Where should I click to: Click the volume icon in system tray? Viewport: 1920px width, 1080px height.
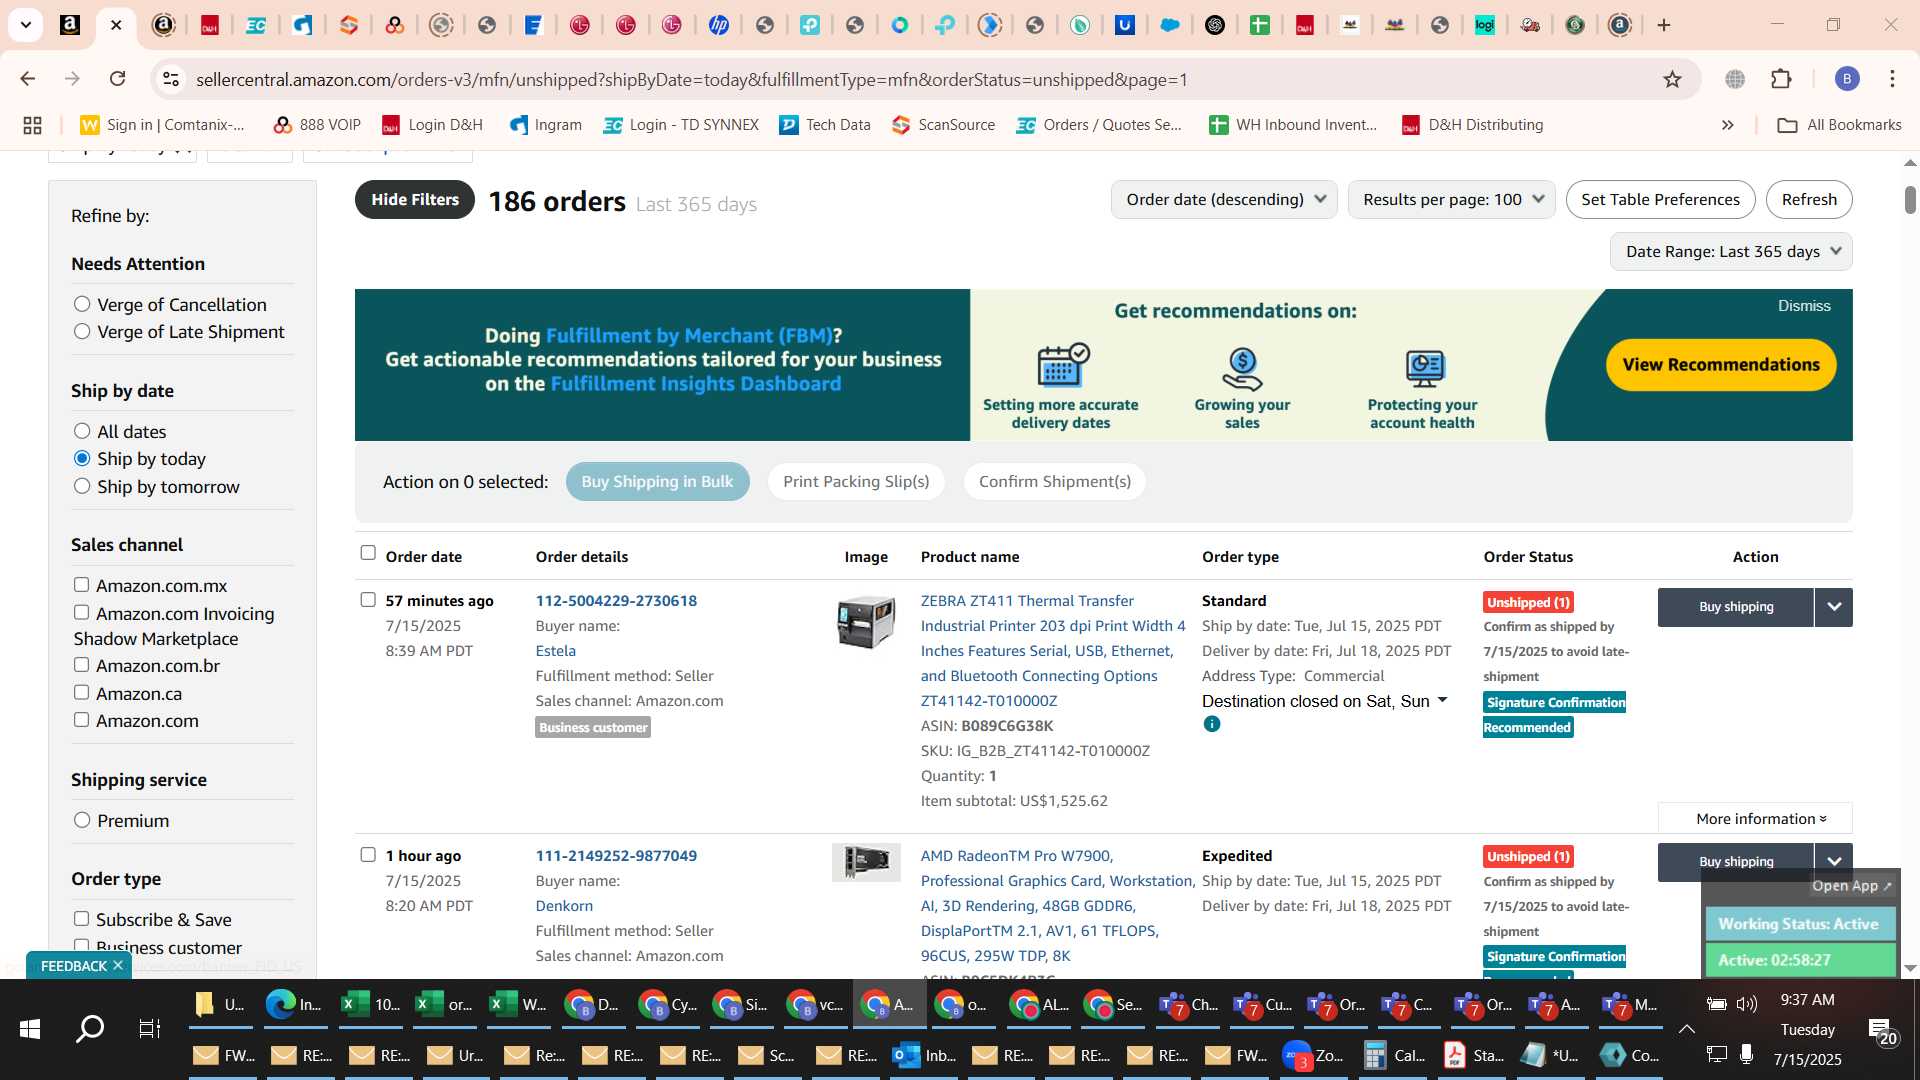[1747, 1004]
